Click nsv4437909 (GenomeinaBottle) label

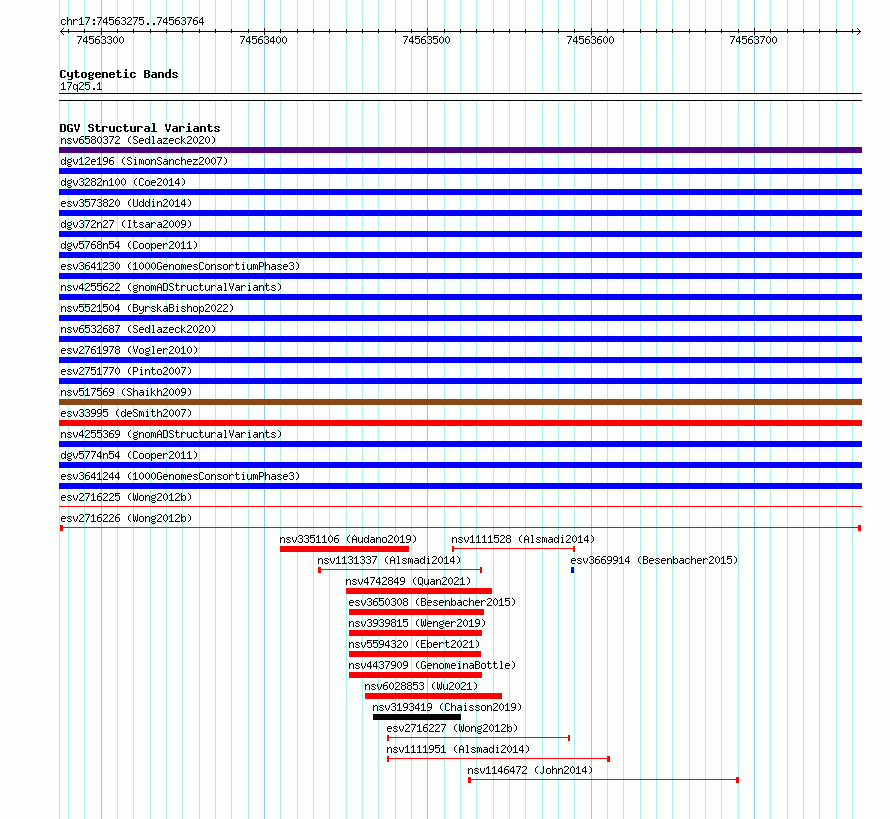coord(432,665)
